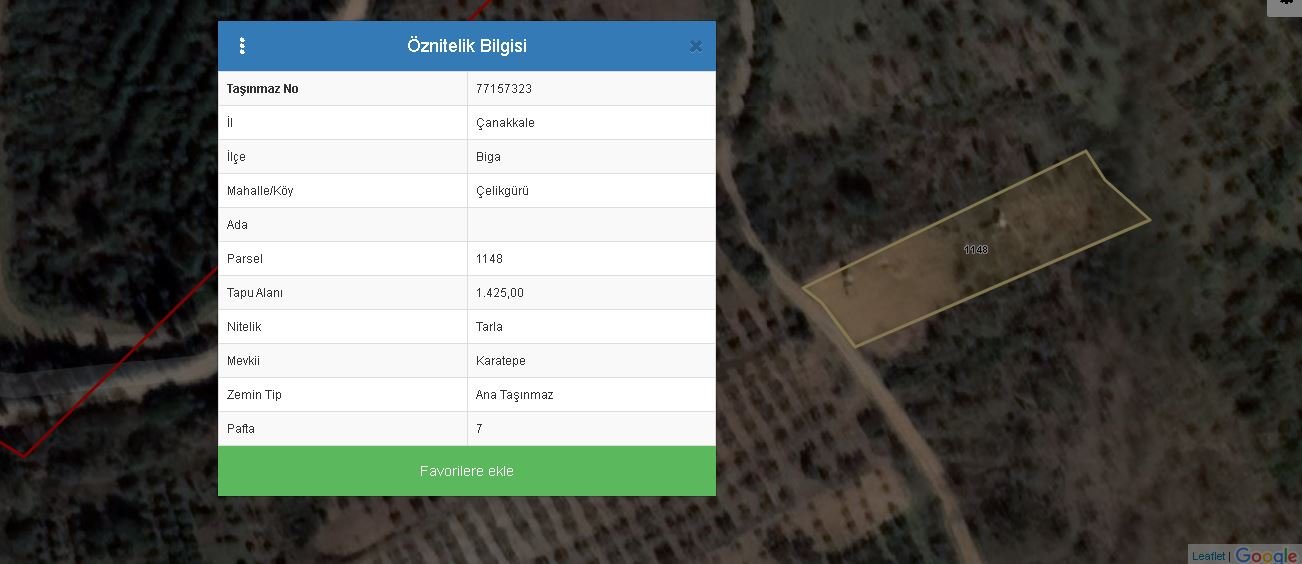Click the Tarla value in Nitelik row
This screenshot has height=564, width=1302.
click(489, 327)
